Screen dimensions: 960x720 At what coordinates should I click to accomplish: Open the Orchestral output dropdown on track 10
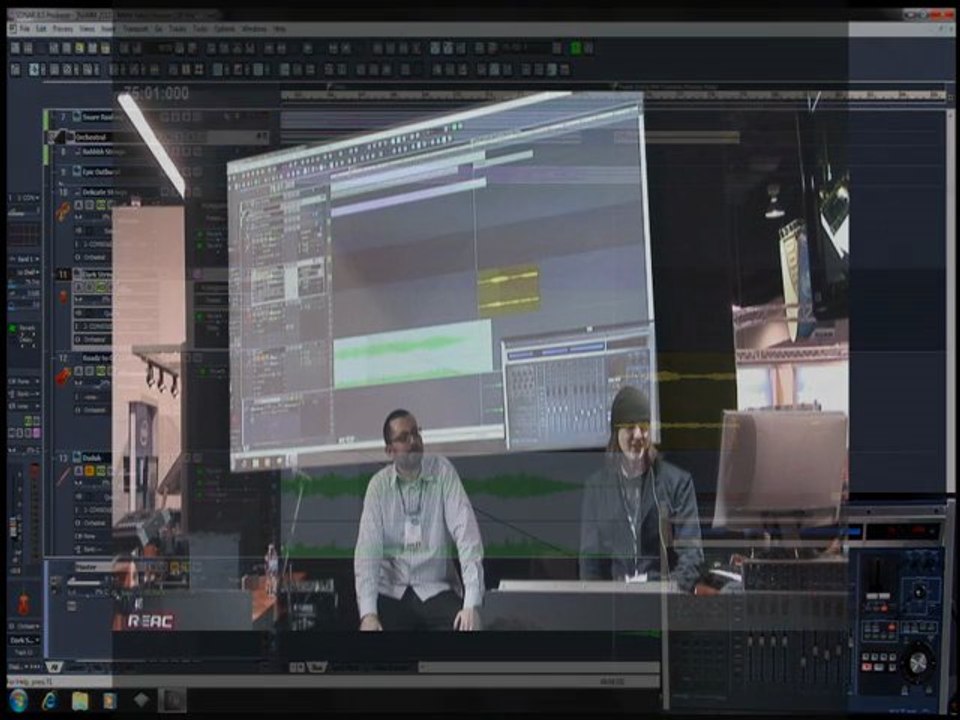click(93, 258)
